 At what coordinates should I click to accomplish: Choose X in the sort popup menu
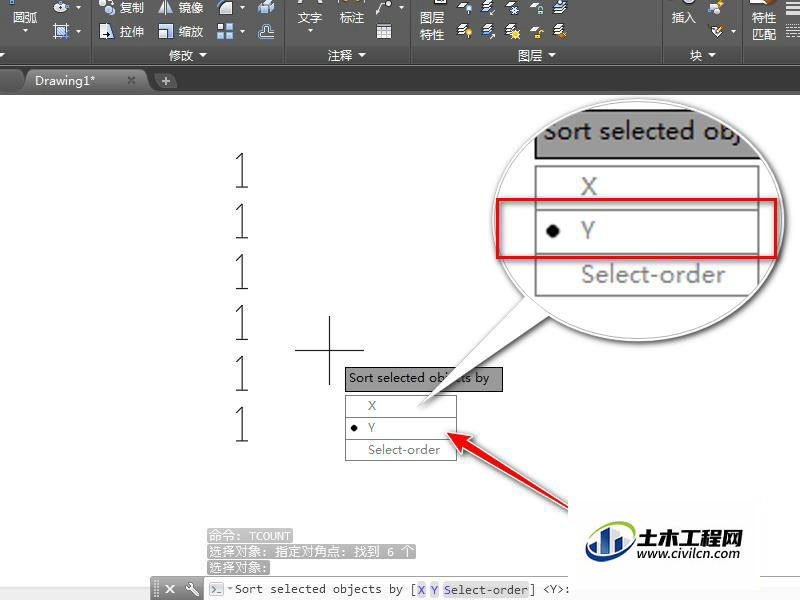click(401, 406)
